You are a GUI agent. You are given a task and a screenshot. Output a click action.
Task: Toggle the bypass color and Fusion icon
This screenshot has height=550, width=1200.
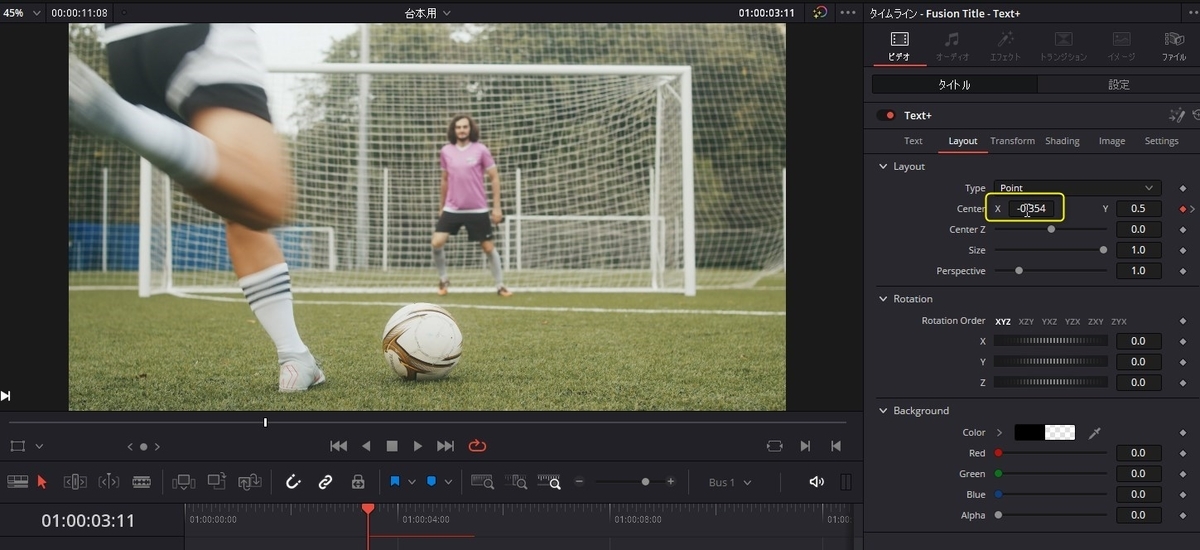coord(820,13)
